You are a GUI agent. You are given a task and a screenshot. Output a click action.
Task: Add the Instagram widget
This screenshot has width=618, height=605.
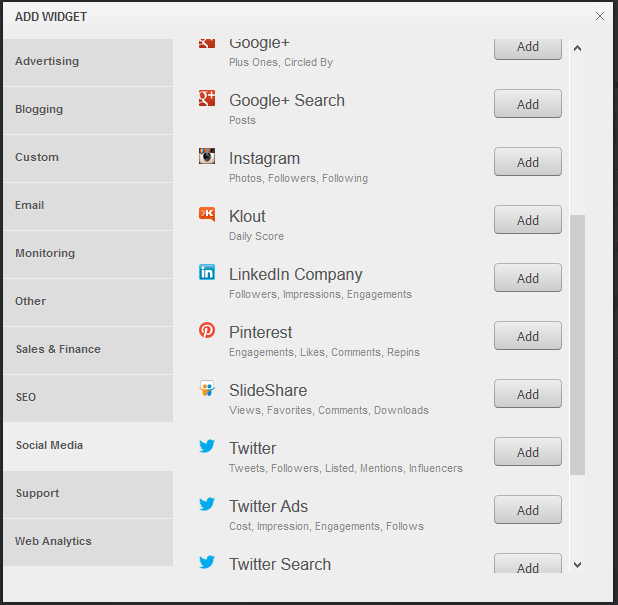point(528,162)
